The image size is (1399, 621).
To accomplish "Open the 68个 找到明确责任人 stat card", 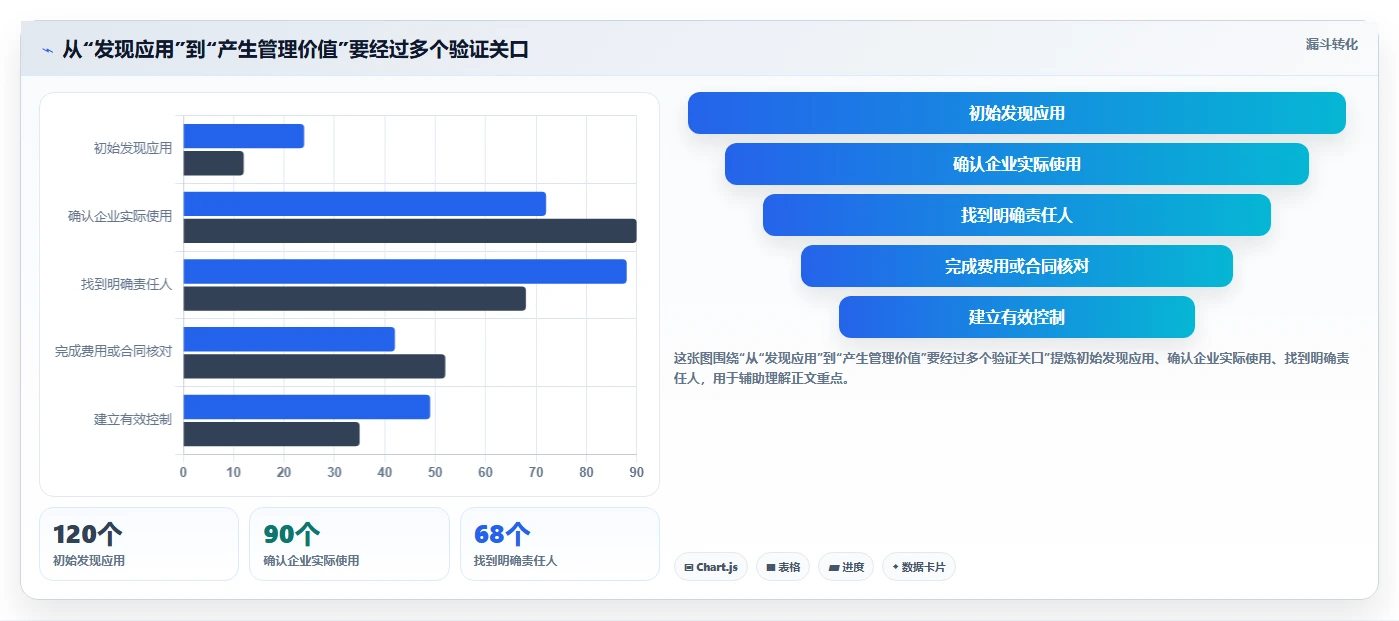I will coord(560,544).
